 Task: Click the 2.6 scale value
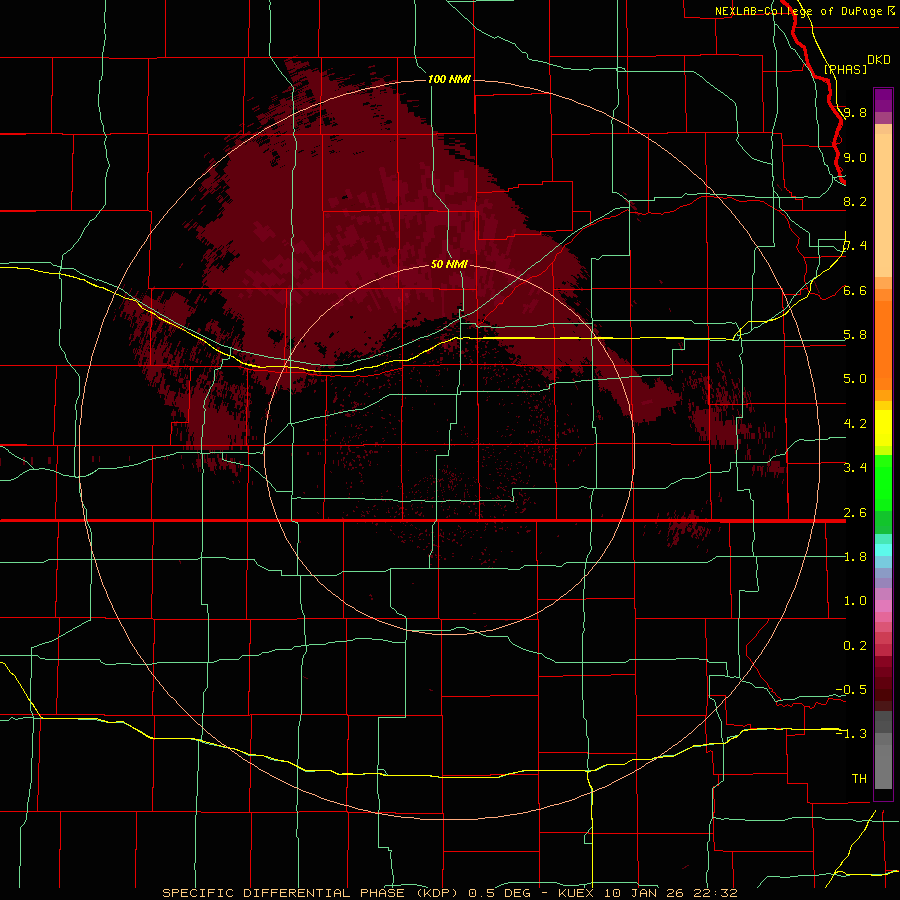tap(855, 513)
